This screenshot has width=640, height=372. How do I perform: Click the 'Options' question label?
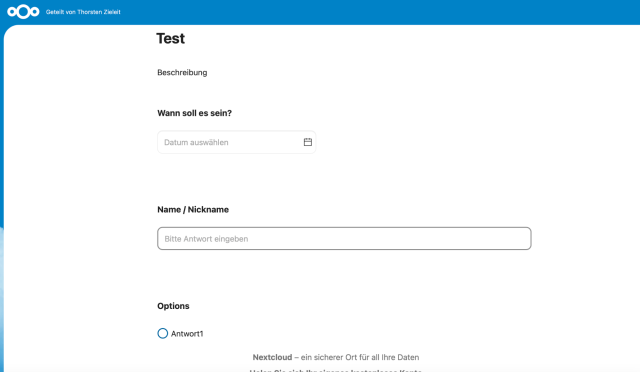click(173, 306)
